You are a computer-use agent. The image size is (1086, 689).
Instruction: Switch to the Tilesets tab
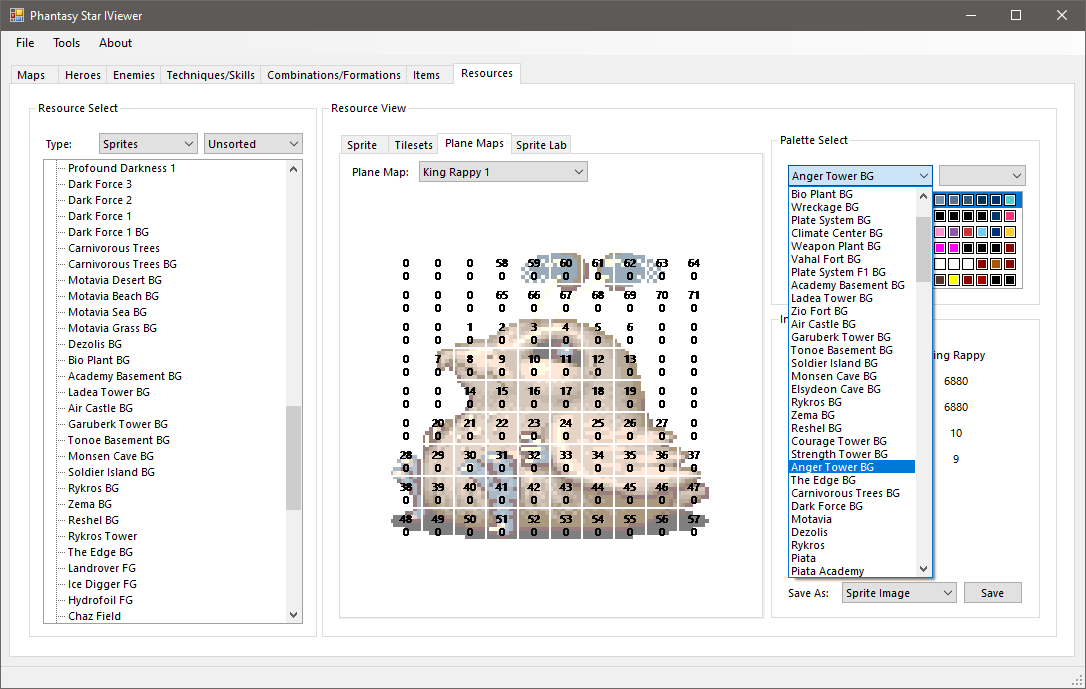pos(413,145)
